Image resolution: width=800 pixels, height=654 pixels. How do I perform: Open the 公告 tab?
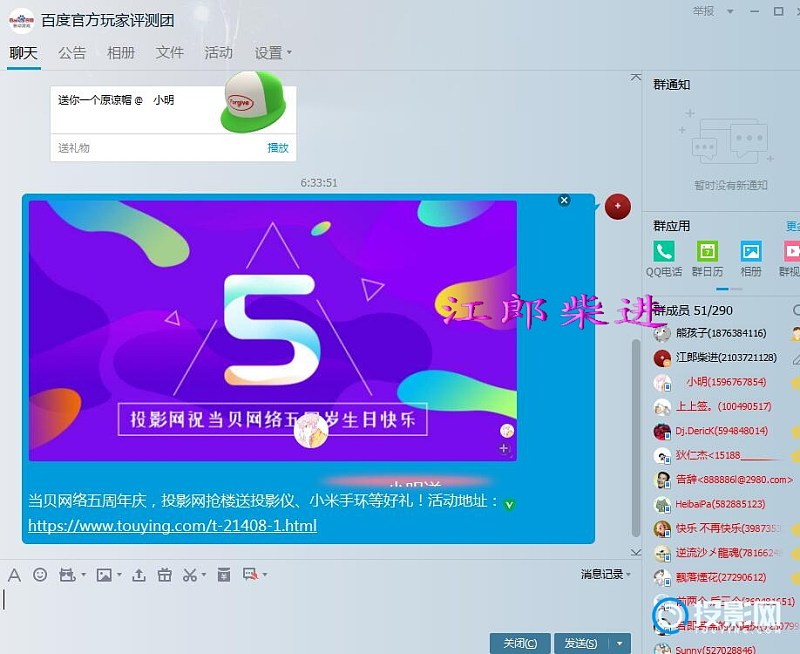point(72,53)
